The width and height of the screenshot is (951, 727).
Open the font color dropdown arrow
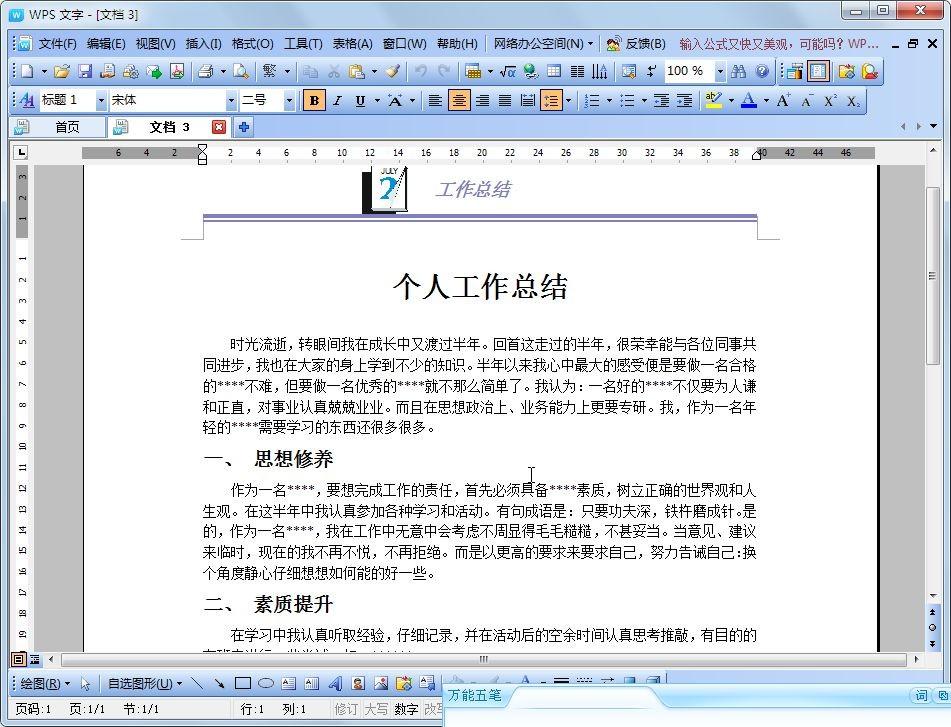tap(766, 101)
